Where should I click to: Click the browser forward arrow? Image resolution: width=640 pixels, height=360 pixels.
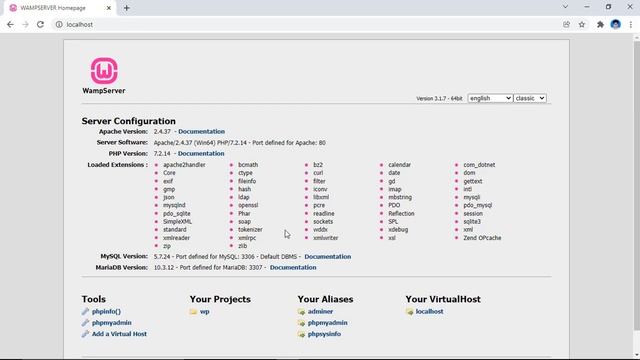(25, 24)
